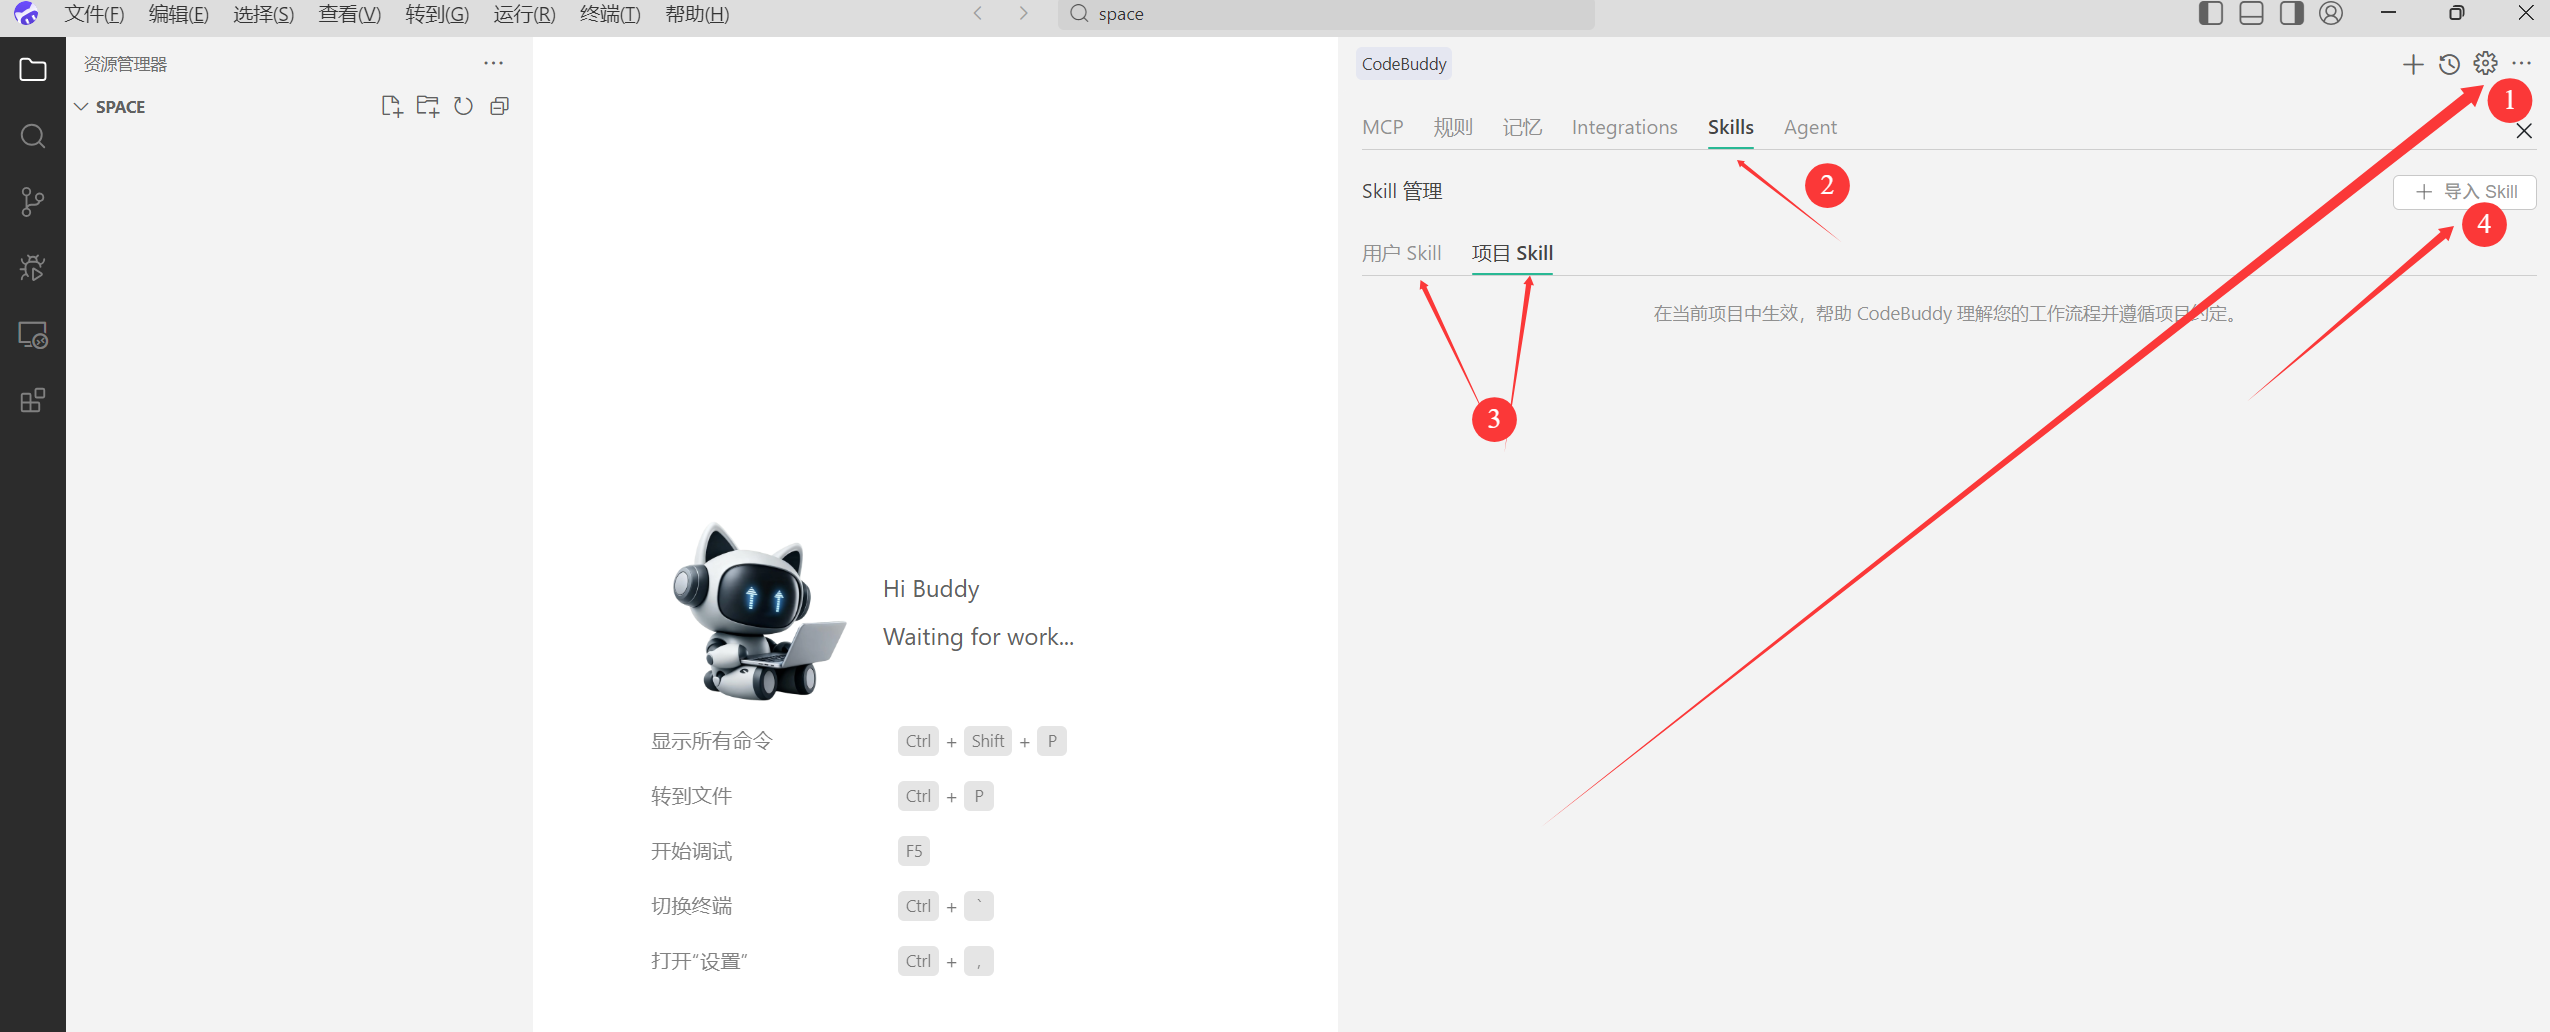Toggle secondary sidebar layout icon
Image resolution: width=2550 pixels, height=1032 pixels.
(x=2291, y=13)
